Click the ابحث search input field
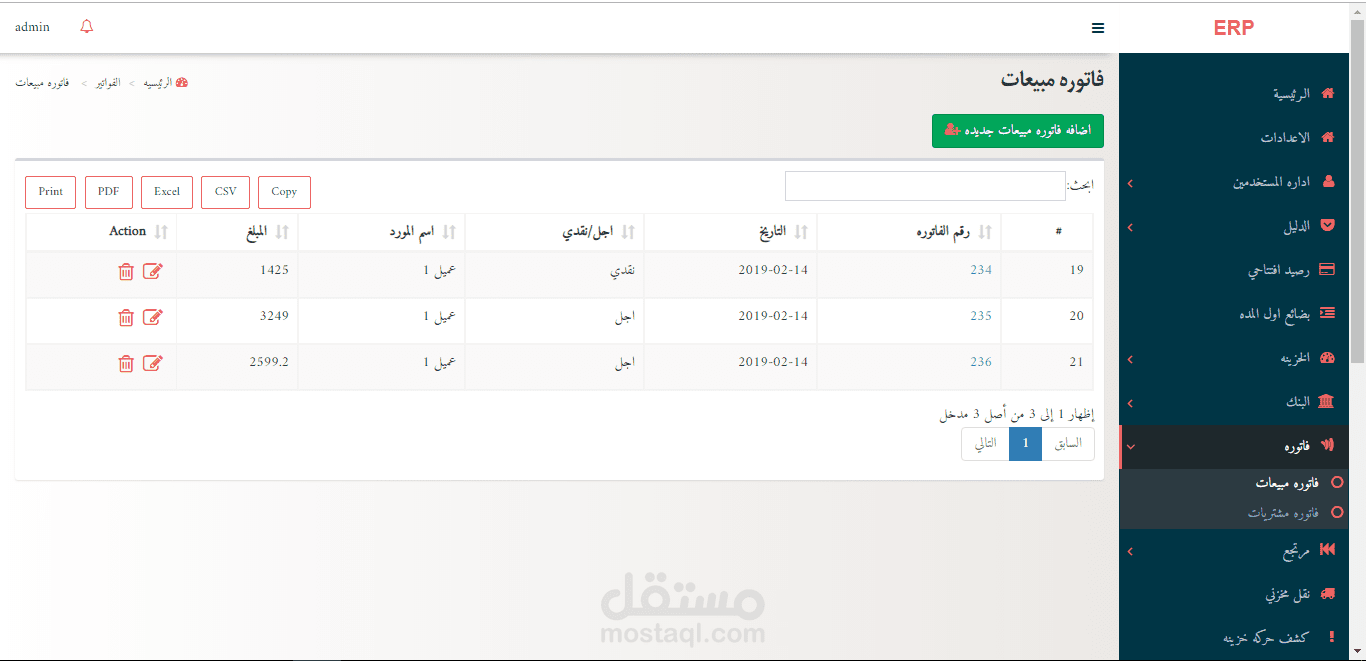Image resolution: width=1366 pixels, height=661 pixels. pyautogui.click(x=925, y=186)
